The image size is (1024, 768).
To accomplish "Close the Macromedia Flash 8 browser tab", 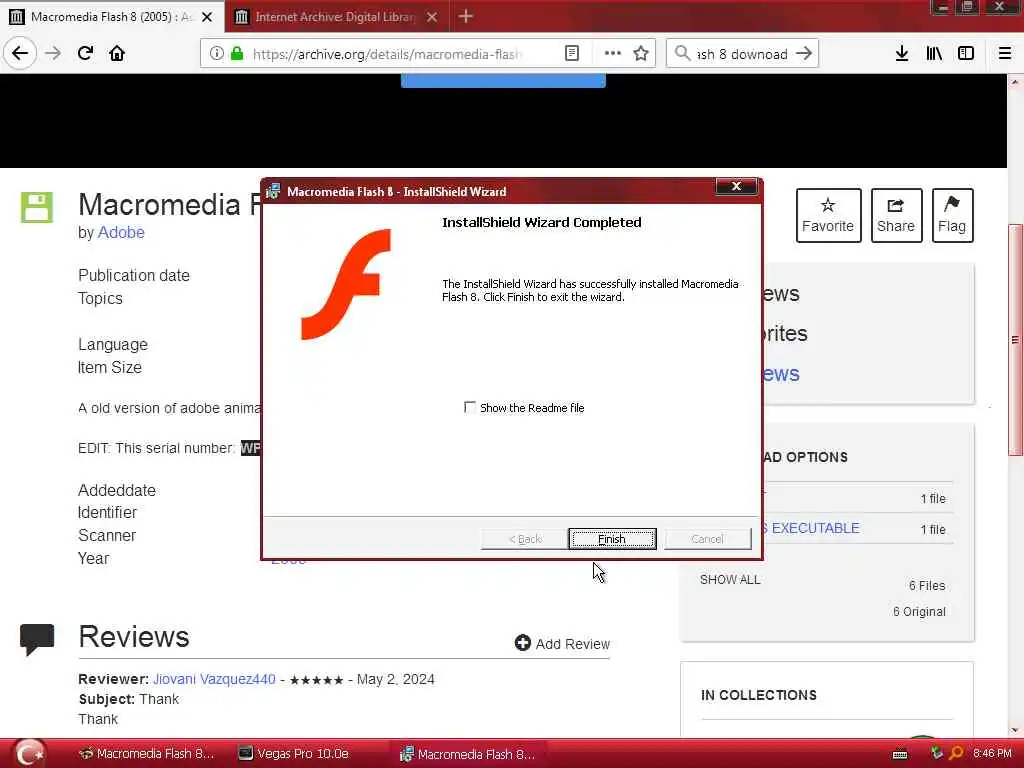I will pyautogui.click(x=207, y=17).
